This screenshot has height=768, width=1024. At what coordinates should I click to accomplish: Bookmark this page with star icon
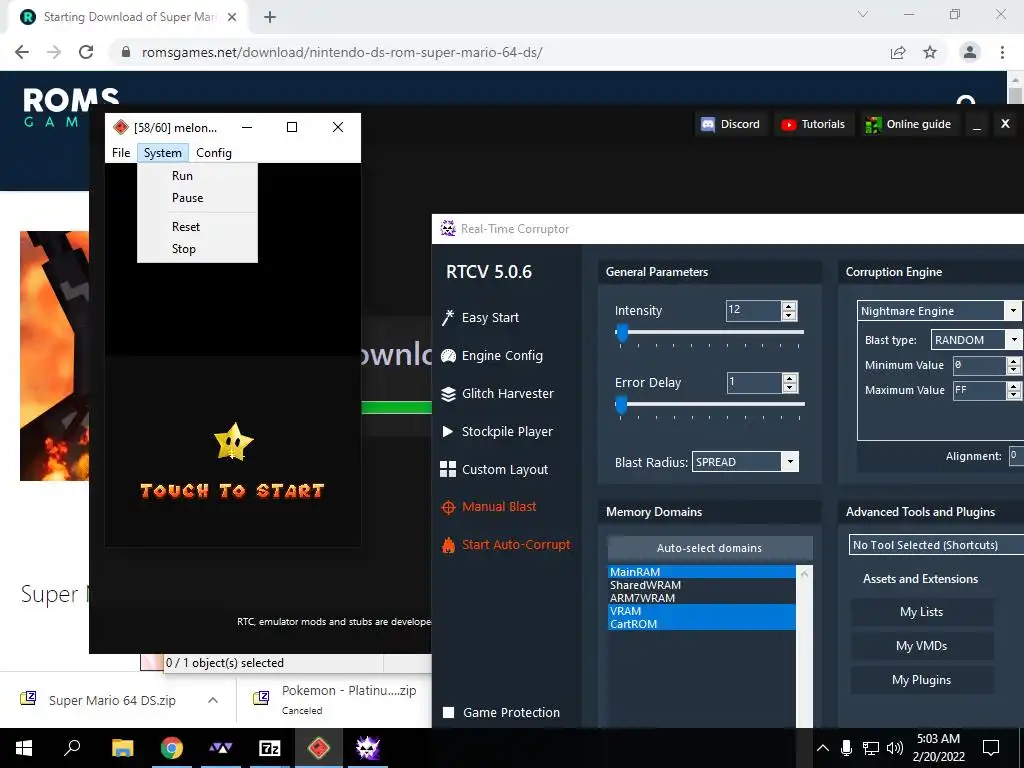(930, 52)
